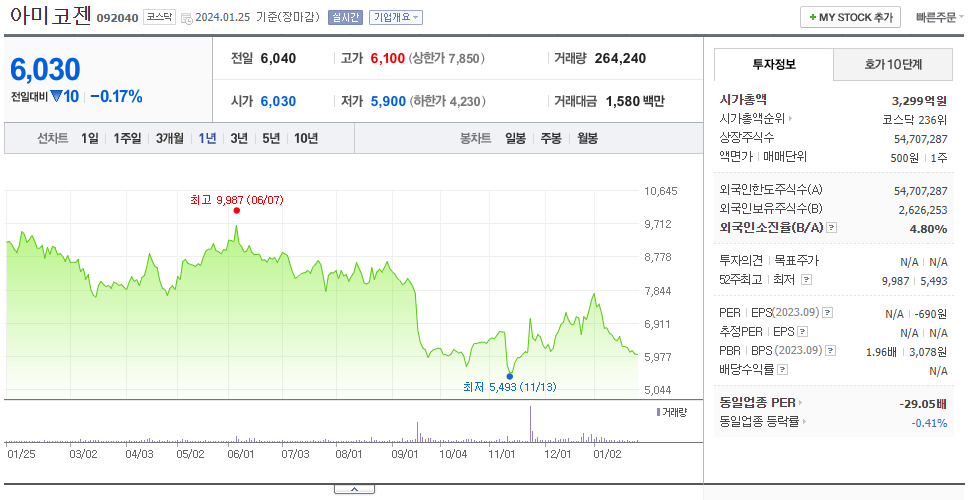Image resolution: width=968 pixels, height=500 pixels.
Task: Click the help icon next to 52주최고 최저
Action: point(806,280)
